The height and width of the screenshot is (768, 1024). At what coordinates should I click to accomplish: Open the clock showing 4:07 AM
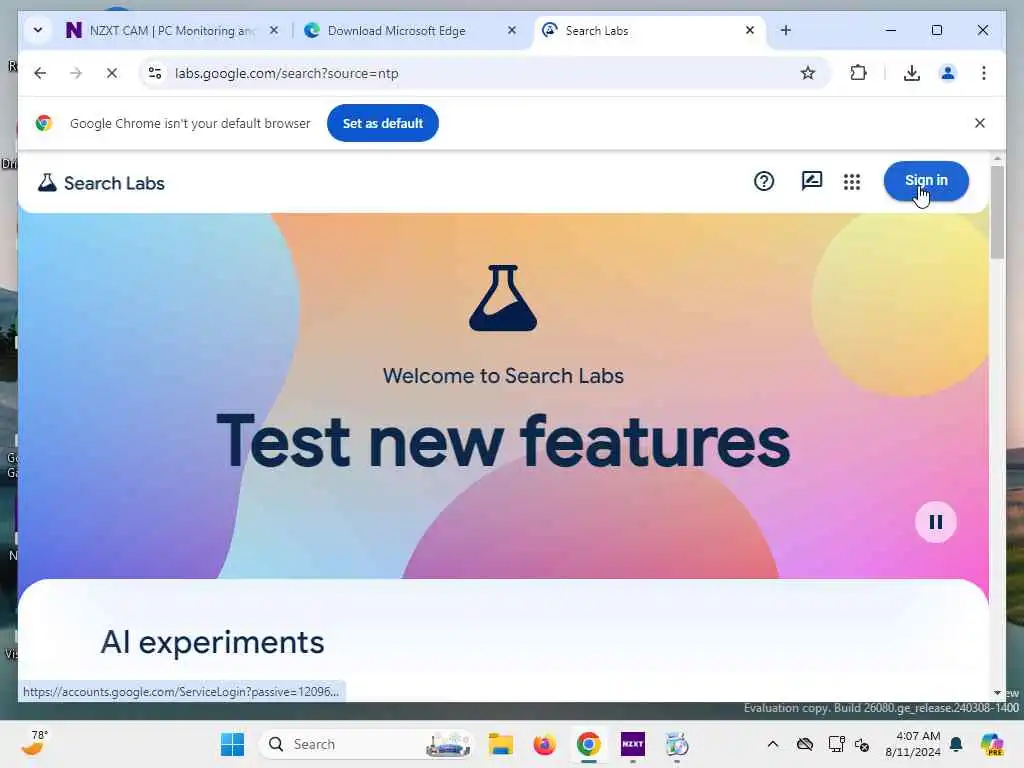[x=913, y=744]
